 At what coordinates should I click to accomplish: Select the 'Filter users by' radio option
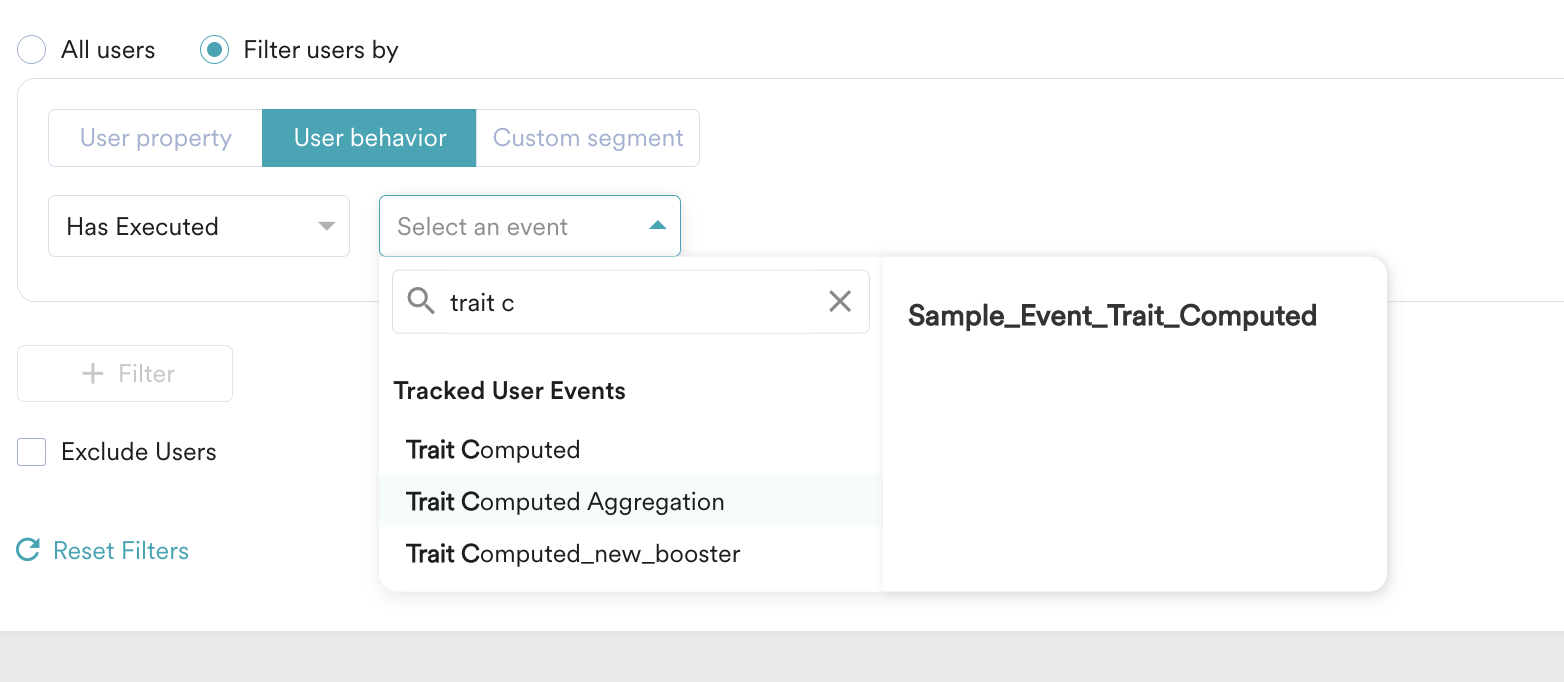coord(214,49)
